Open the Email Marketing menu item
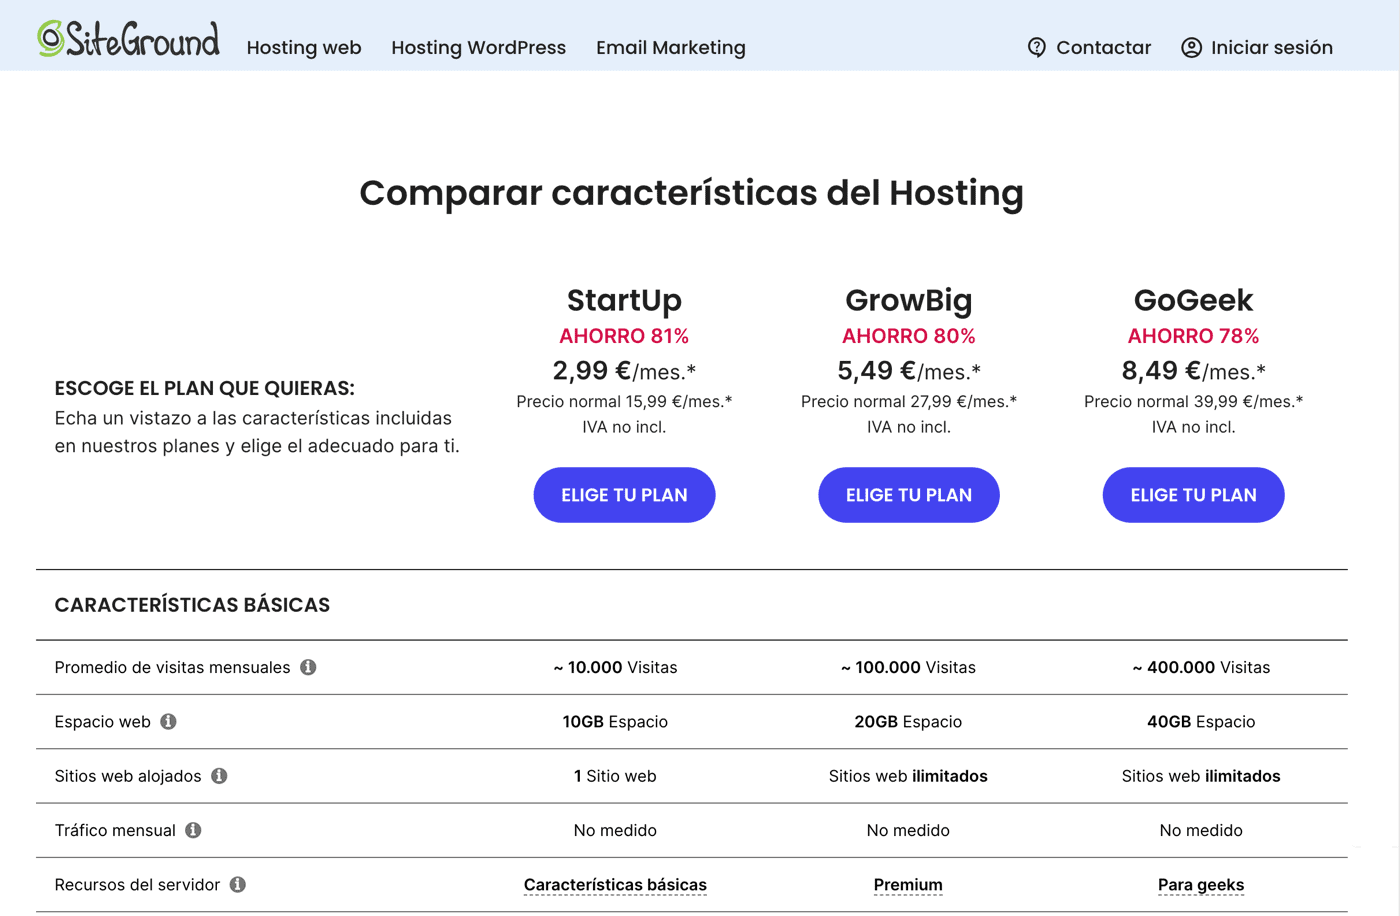The image size is (1400, 916). 671,47
